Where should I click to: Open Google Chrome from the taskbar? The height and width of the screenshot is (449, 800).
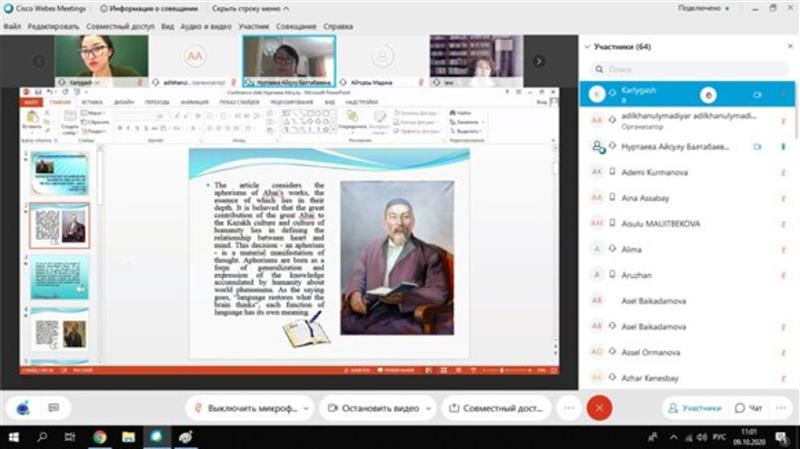(100, 438)
